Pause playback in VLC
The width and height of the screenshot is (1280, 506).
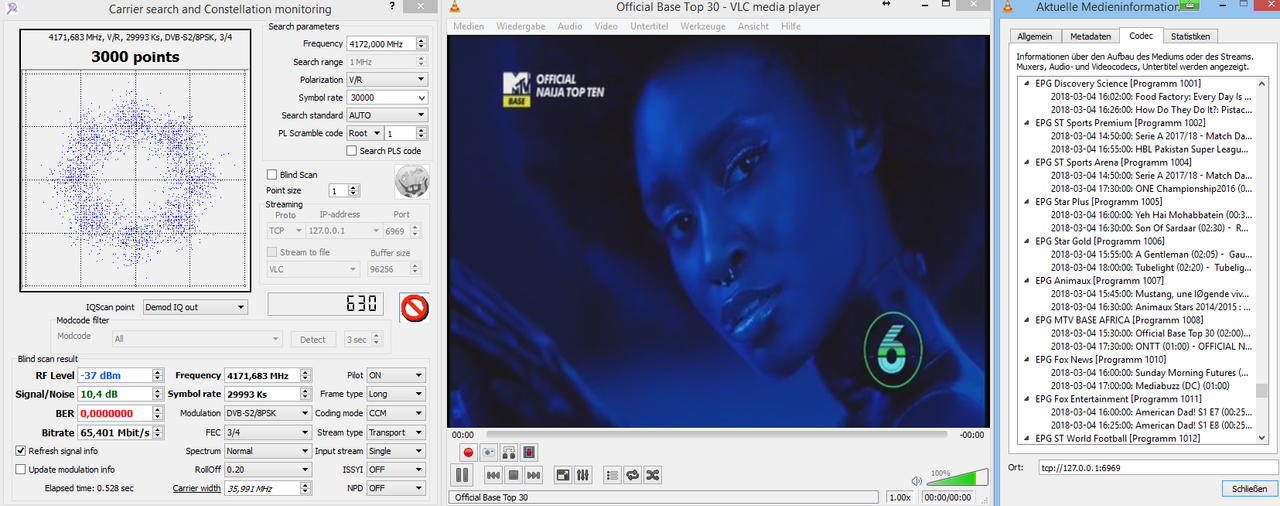tap(463, 475)
